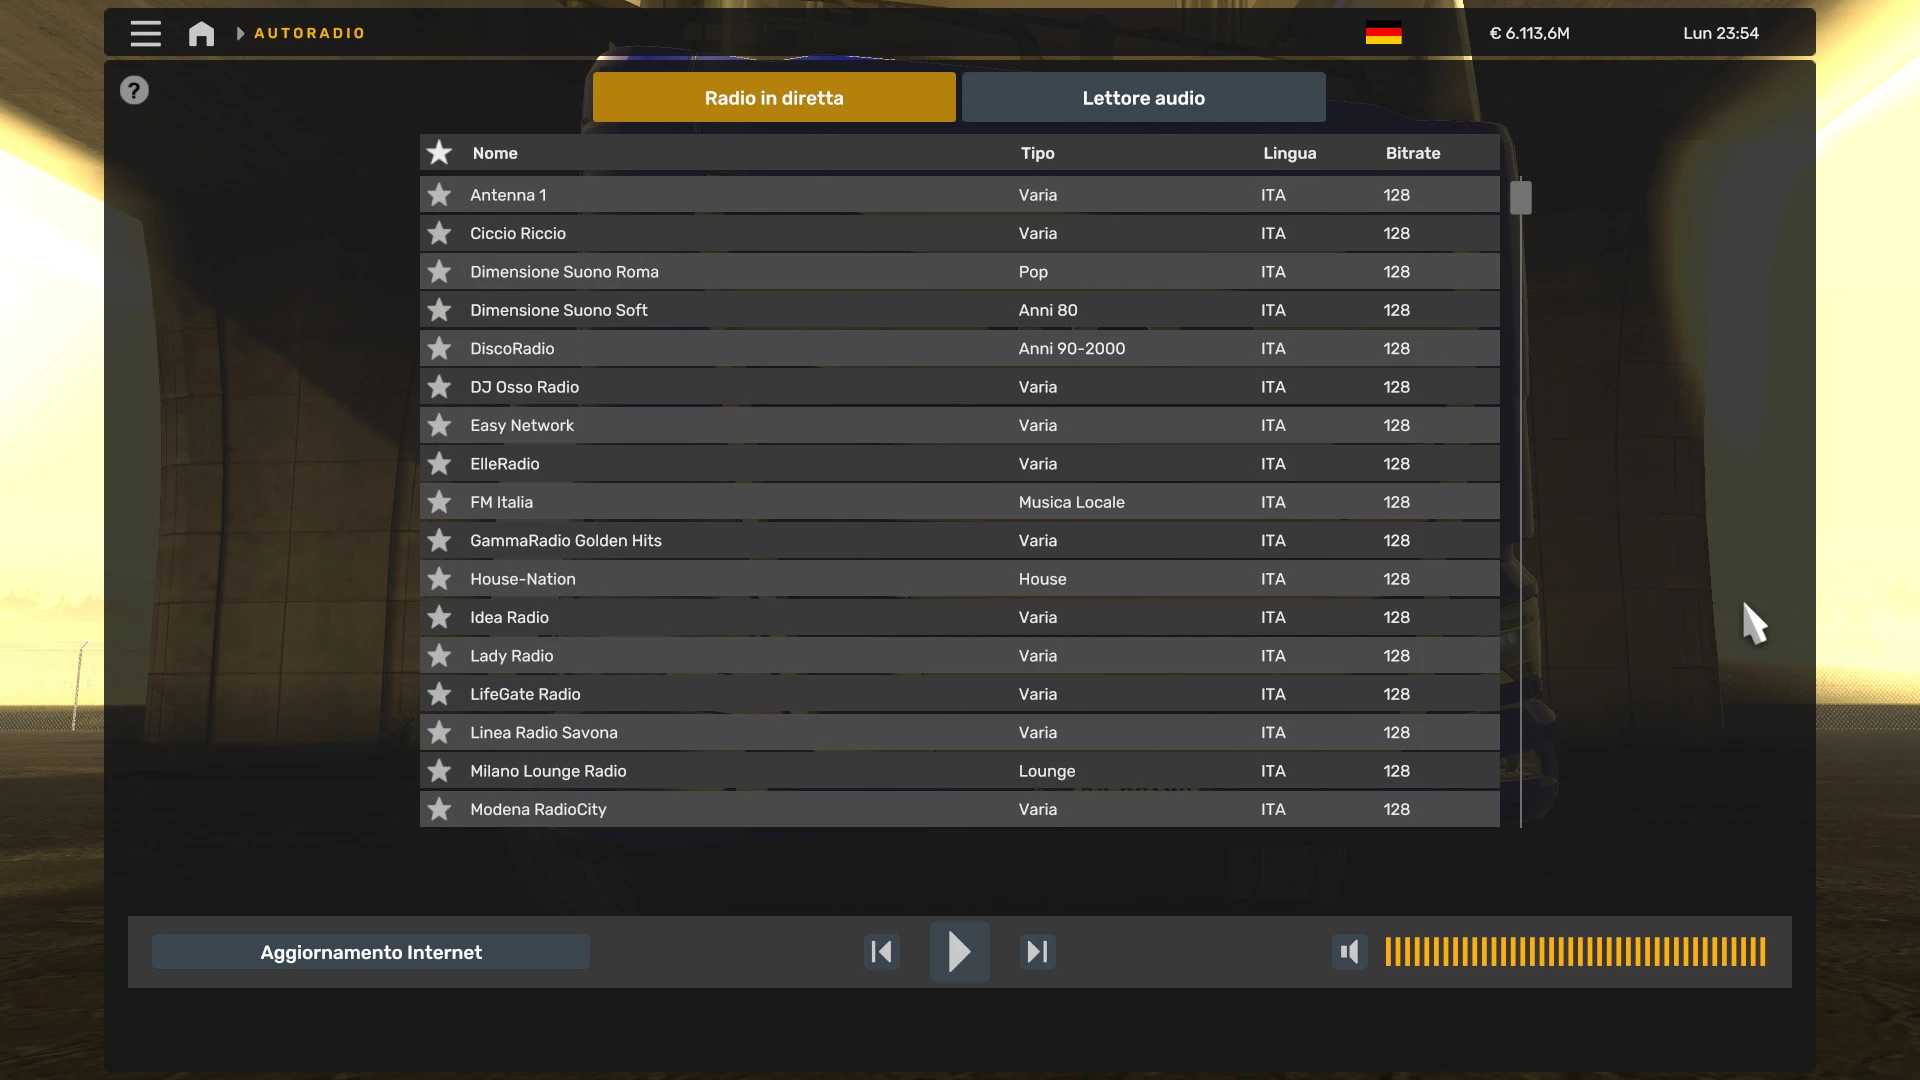The height and width of the screenshot is (1080, 1920).
Task: Mute the radio speaker icon
Action: pyautogui.click(x=1349, y=952)
